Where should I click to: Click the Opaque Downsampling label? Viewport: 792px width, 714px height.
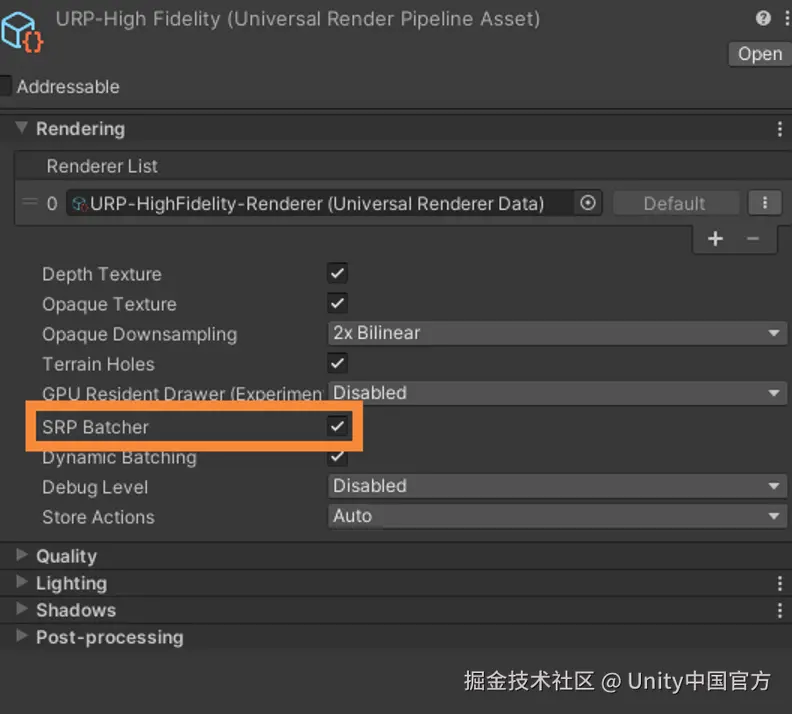(139, 334)
